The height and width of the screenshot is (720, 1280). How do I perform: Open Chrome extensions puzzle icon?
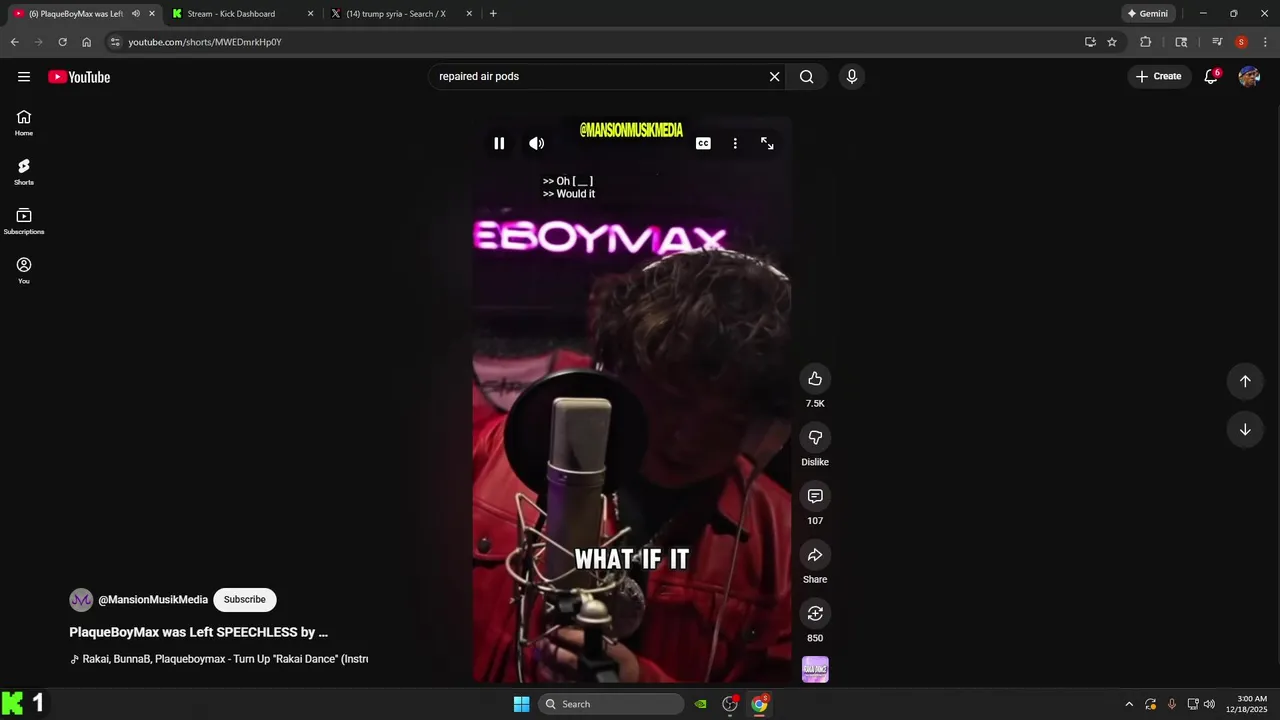coord(1146,42)
